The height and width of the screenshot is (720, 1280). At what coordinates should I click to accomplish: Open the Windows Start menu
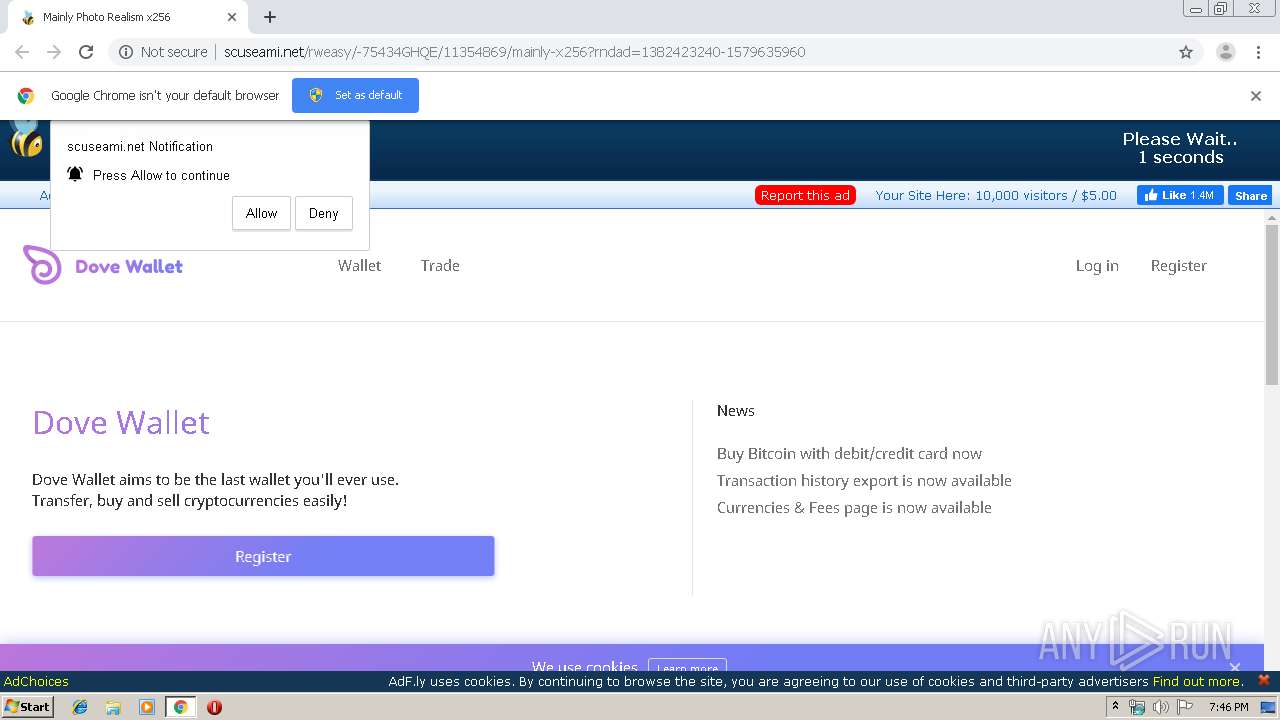(28, 706)
